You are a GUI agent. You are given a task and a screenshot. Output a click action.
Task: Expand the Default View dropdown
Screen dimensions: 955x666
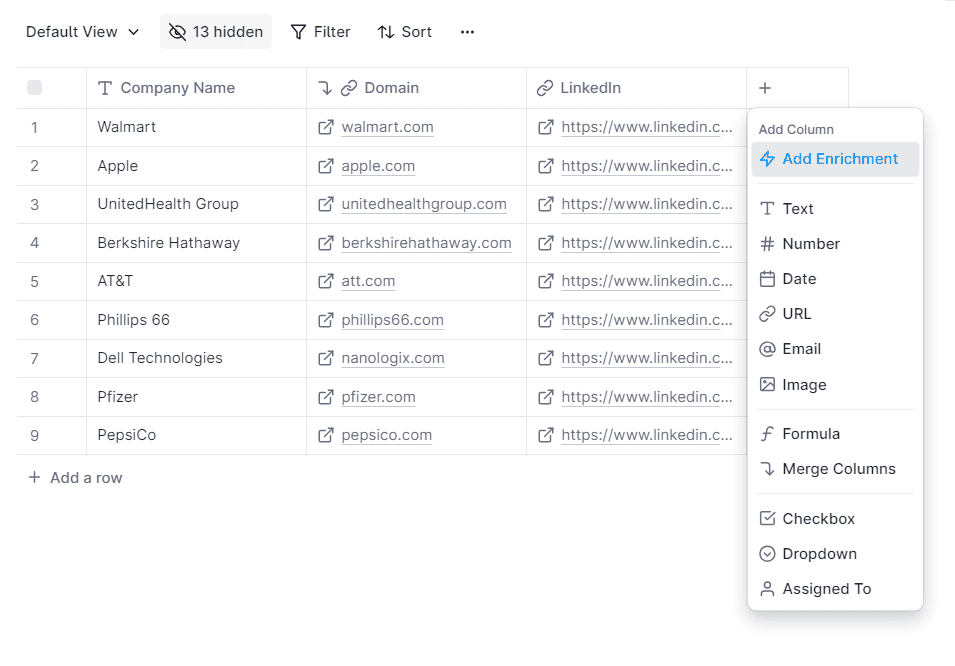[x=82, y=32]
